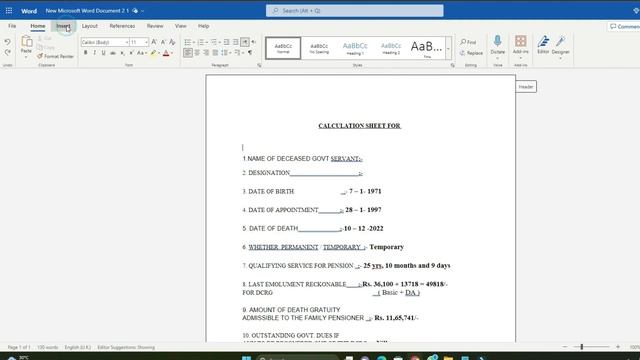Open document title options chevron

(x=142, y=11)
